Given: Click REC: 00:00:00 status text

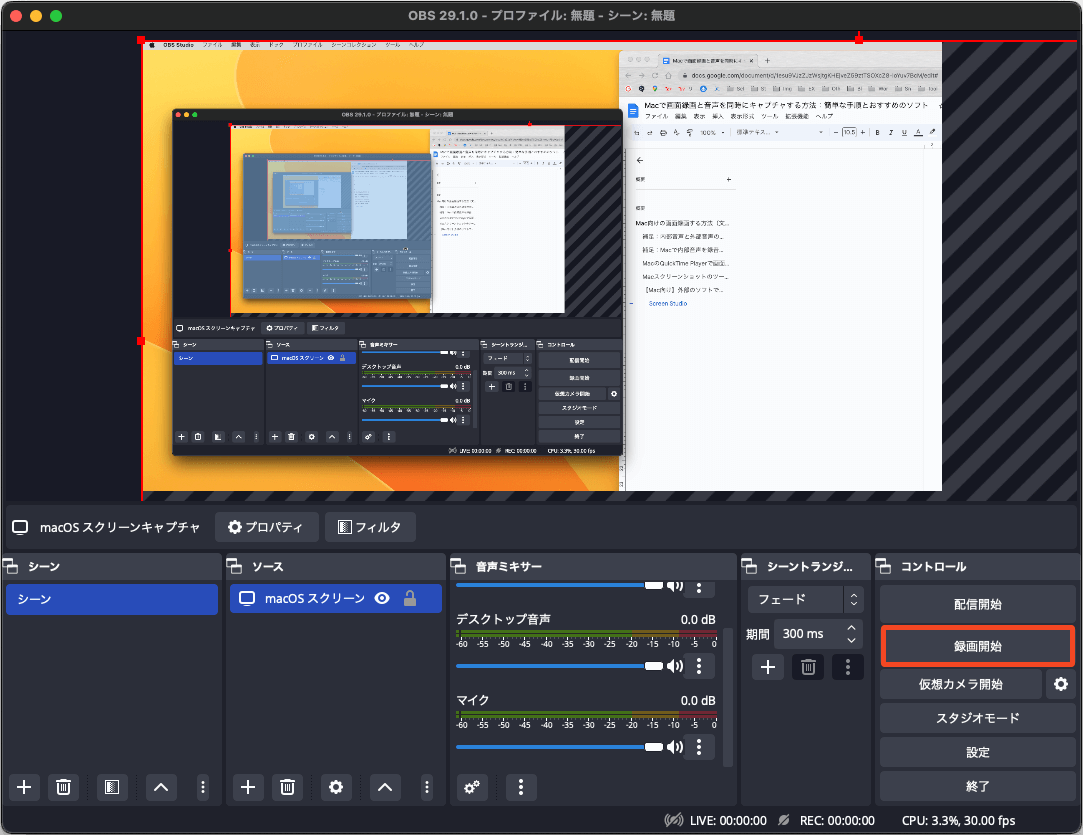Looking at the screenshot, I should point(837,820).
